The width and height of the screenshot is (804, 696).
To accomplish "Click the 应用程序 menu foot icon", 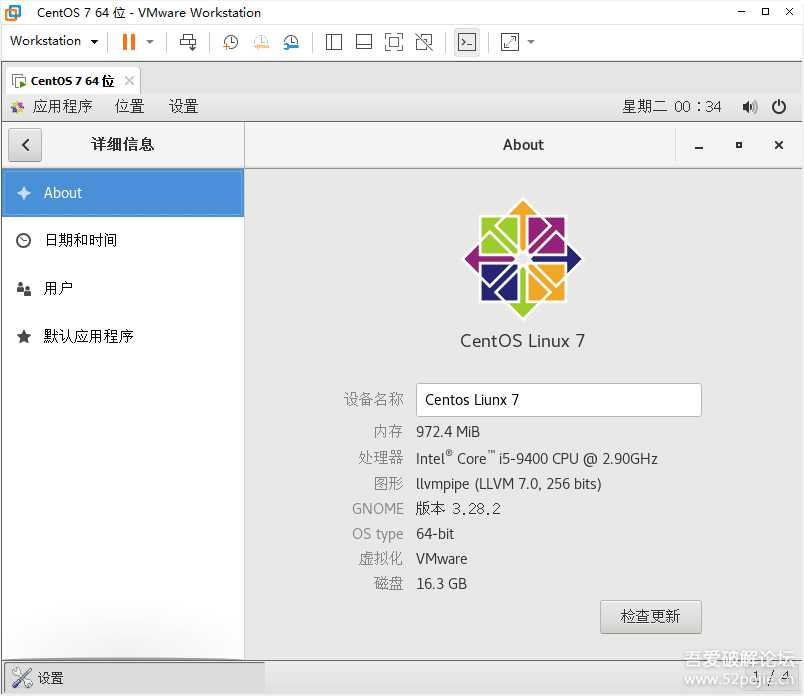I will click(x=17, y=107).
